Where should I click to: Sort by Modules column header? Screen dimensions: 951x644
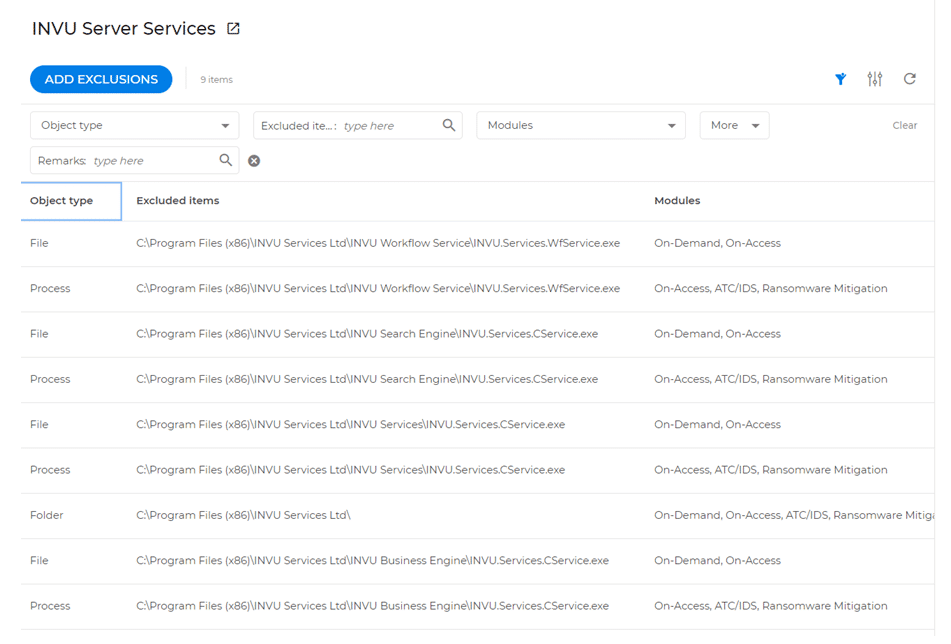pyautogui.click(x=677, y=201)
